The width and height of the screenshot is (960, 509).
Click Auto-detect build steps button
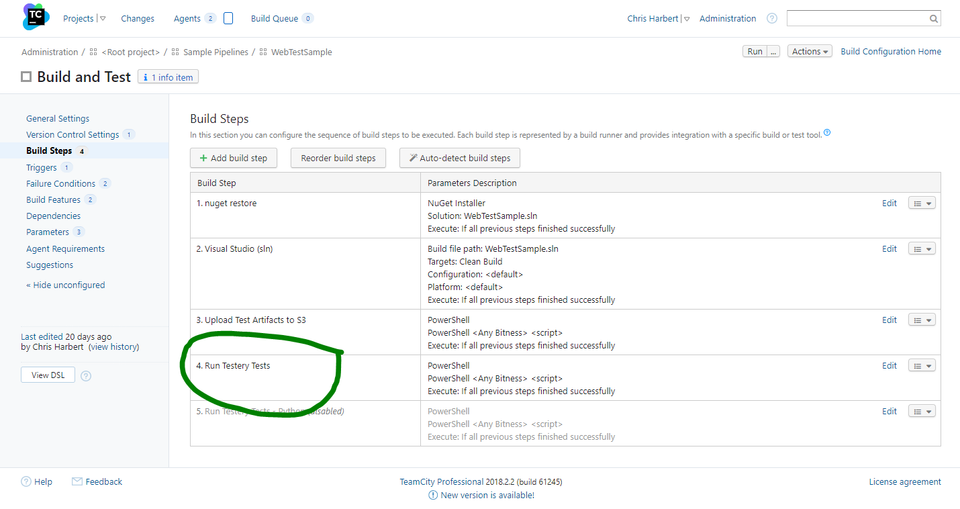(460, 158)
